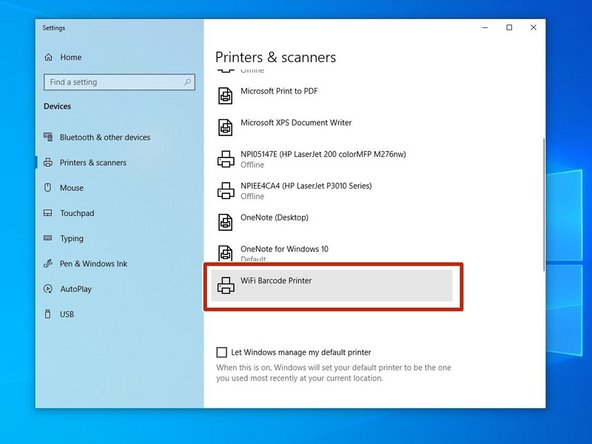The width and height of the screenshot is (592, 444).
Task: Select the WiFi Barcode Printer entry
Action: pyautogui.click(x=331, y=285)
